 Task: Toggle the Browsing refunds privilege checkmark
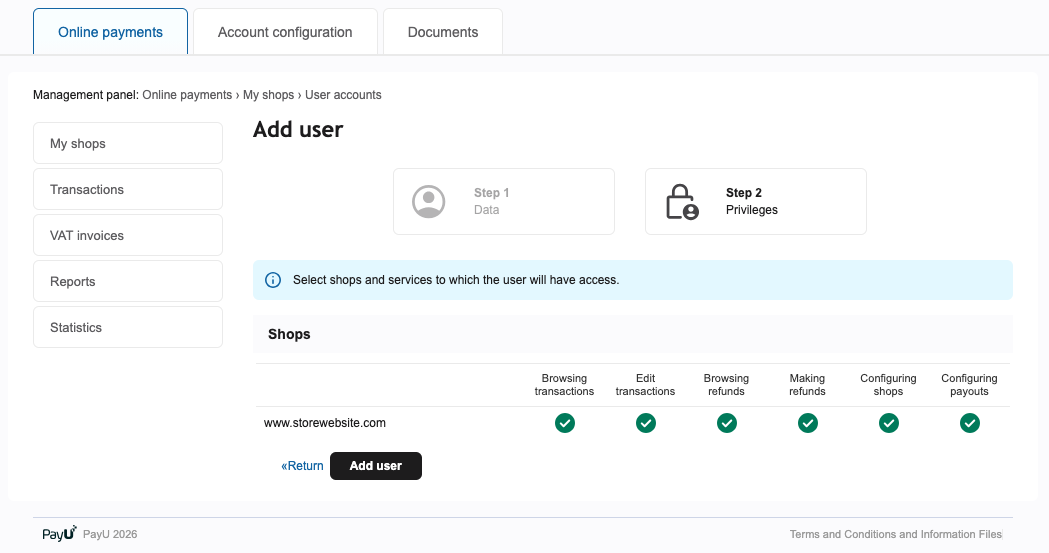pos(727,423)
